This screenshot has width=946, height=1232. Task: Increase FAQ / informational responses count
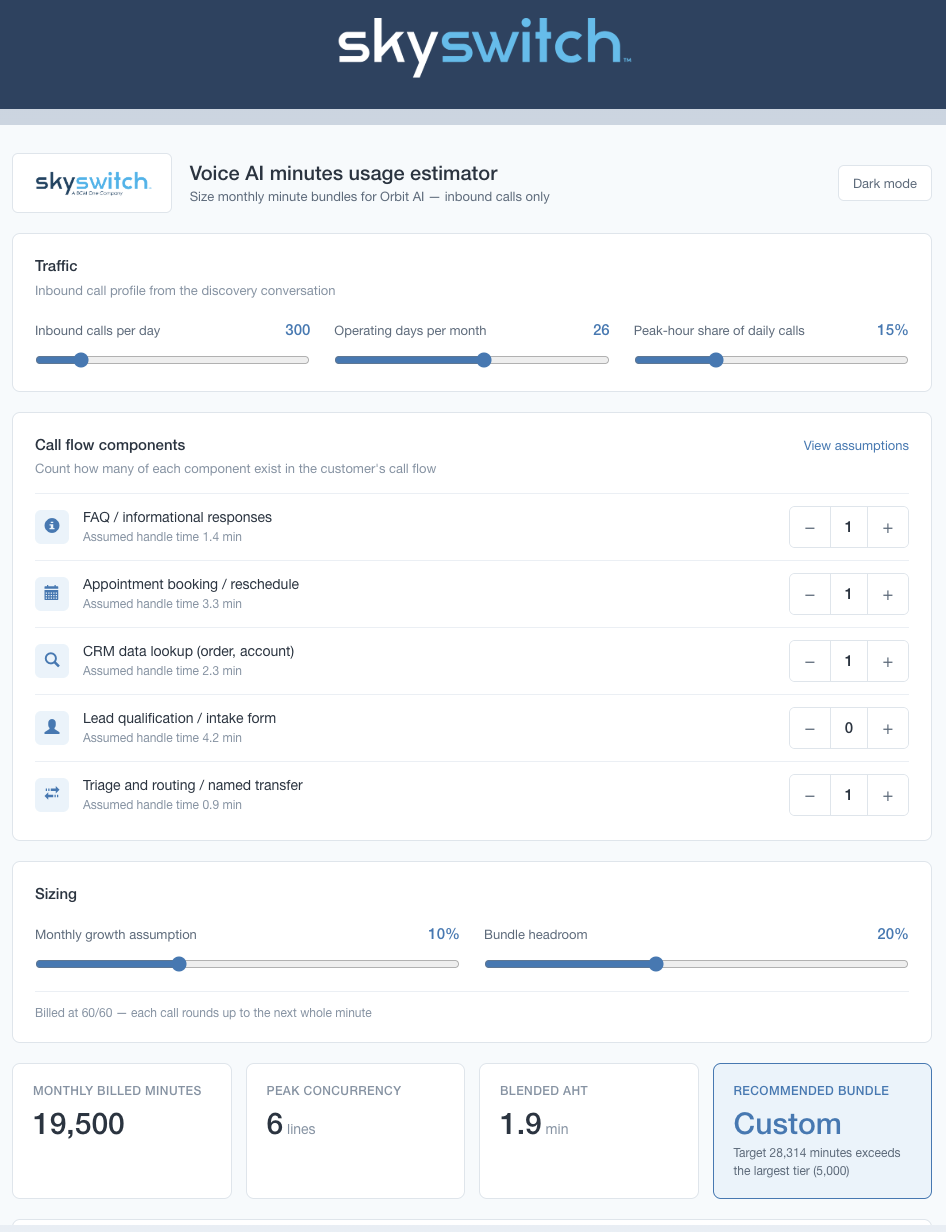pos(888,527)
